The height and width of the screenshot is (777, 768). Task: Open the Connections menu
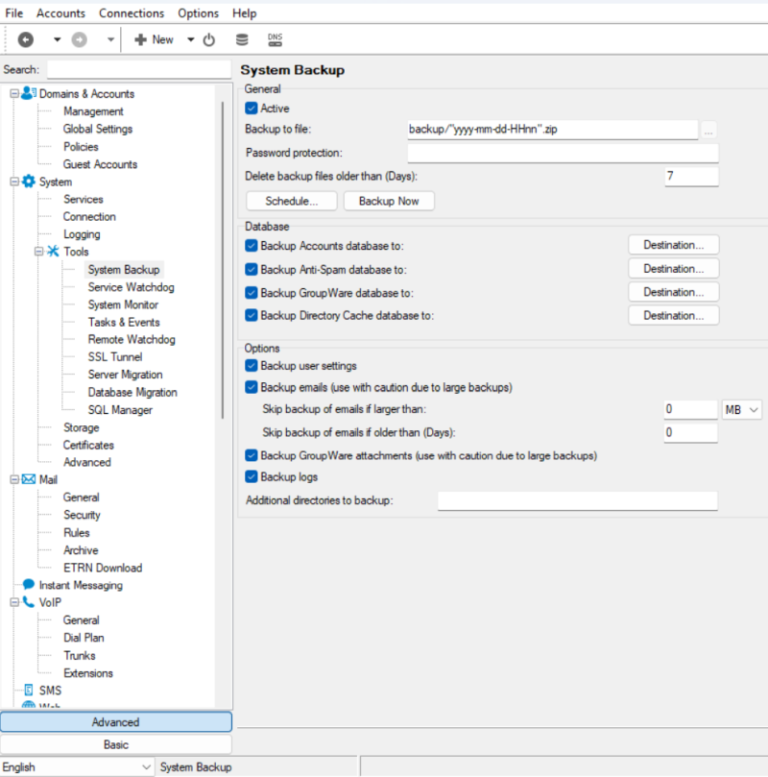131,13
